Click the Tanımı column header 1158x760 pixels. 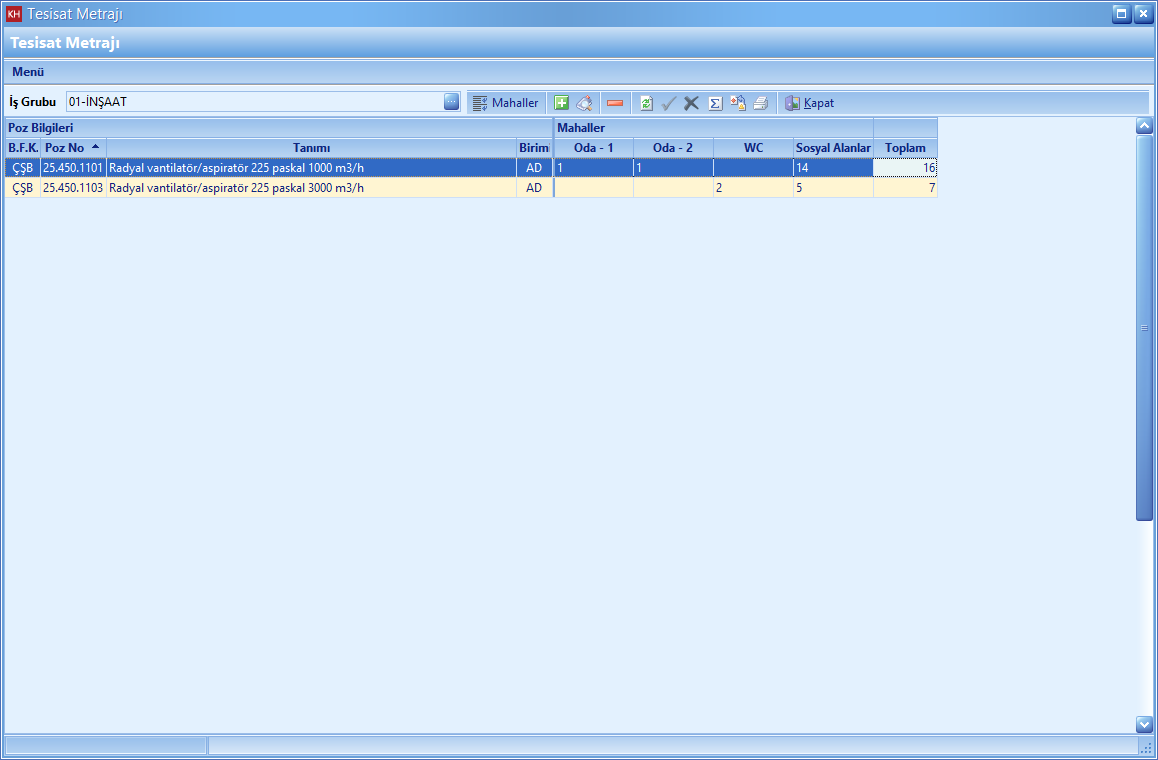click(x=311, y=148)
